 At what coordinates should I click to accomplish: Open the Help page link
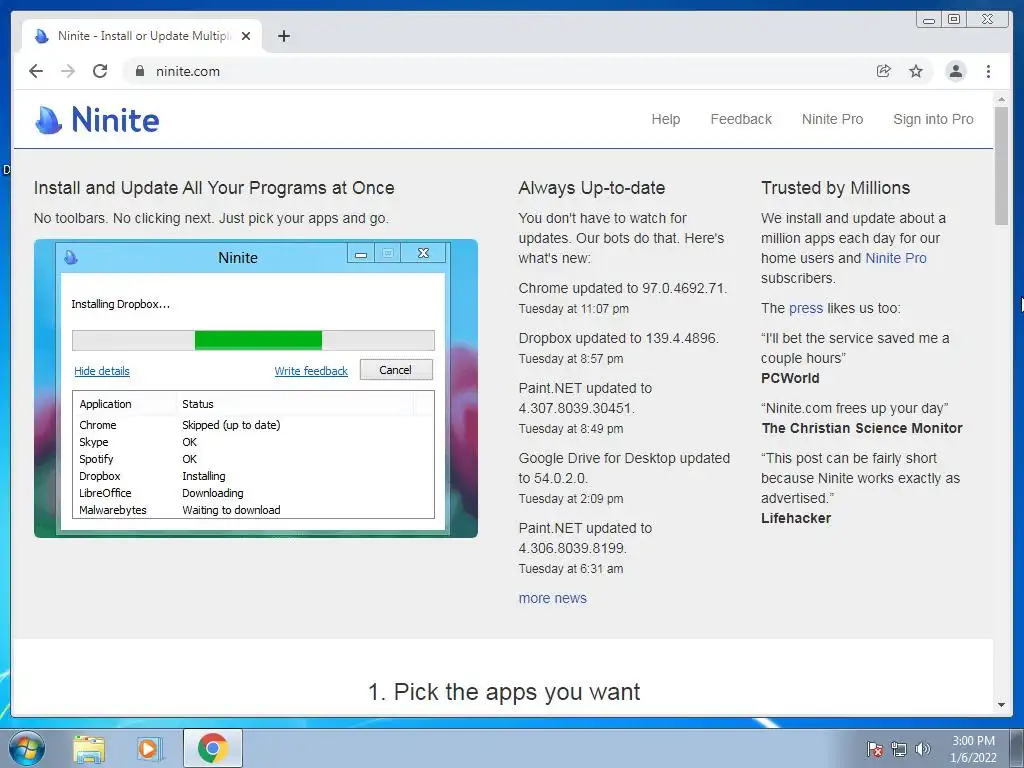[665, 120]
